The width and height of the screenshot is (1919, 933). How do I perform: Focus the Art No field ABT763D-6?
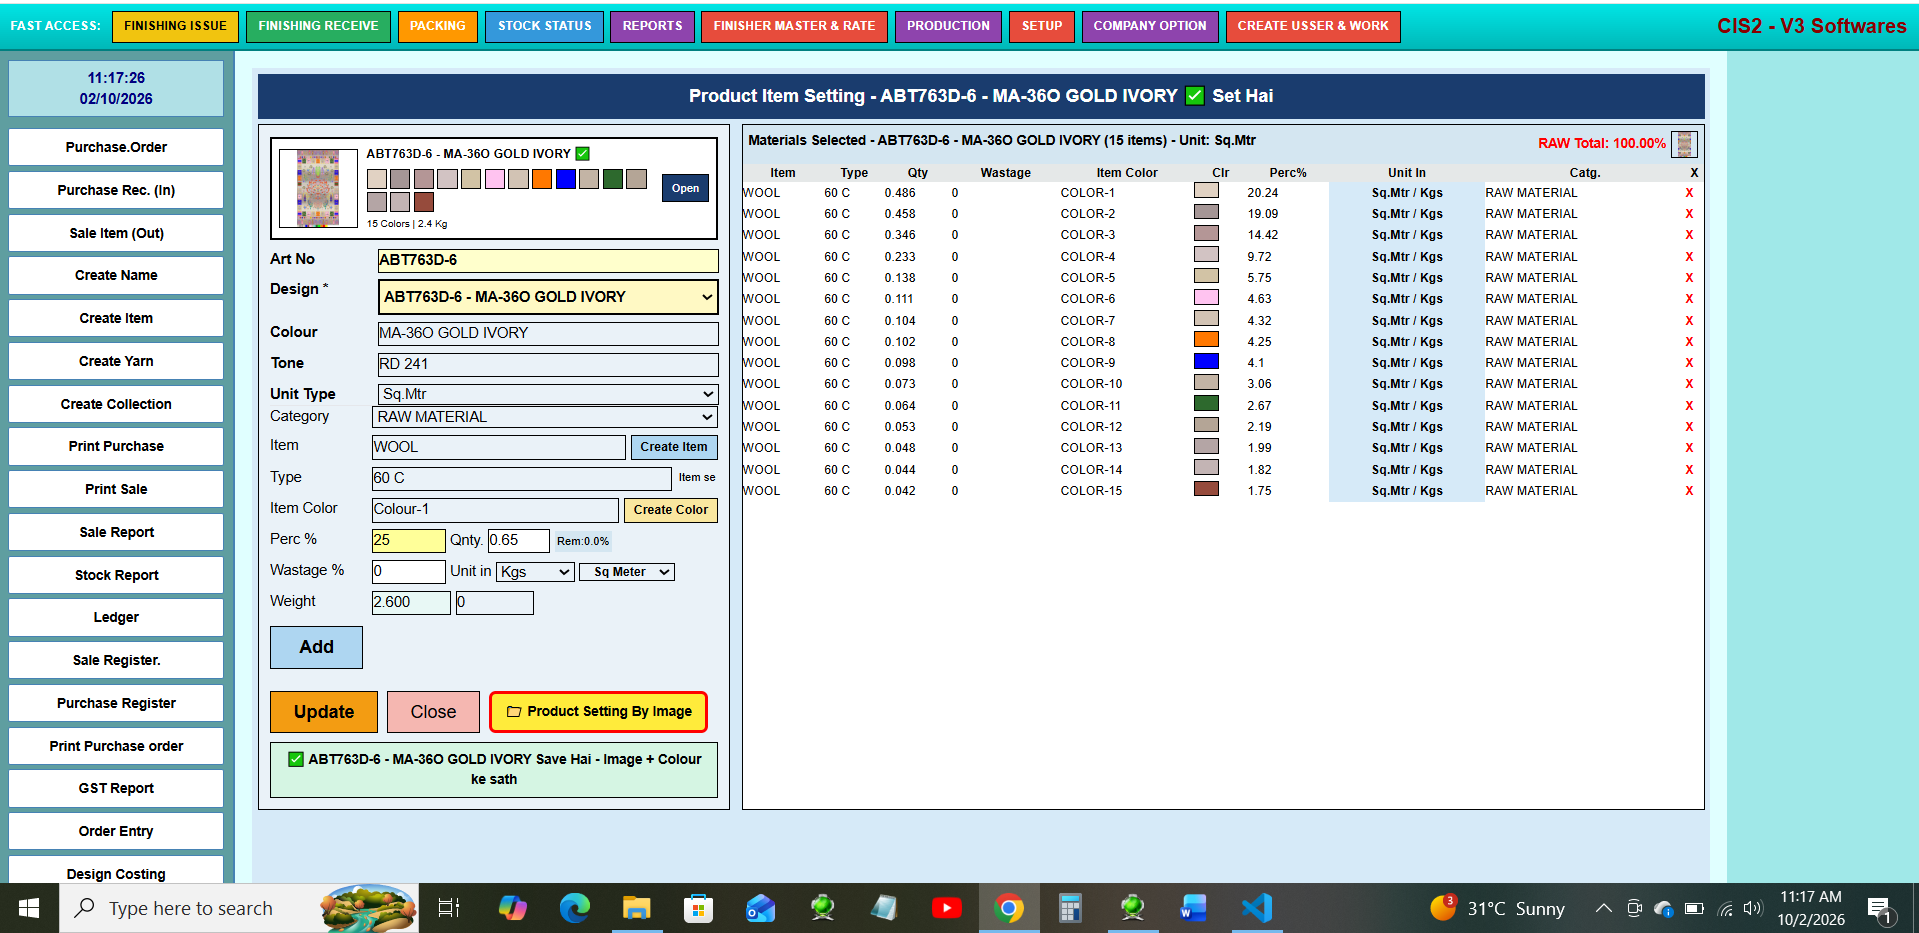[x=548, y=260]
